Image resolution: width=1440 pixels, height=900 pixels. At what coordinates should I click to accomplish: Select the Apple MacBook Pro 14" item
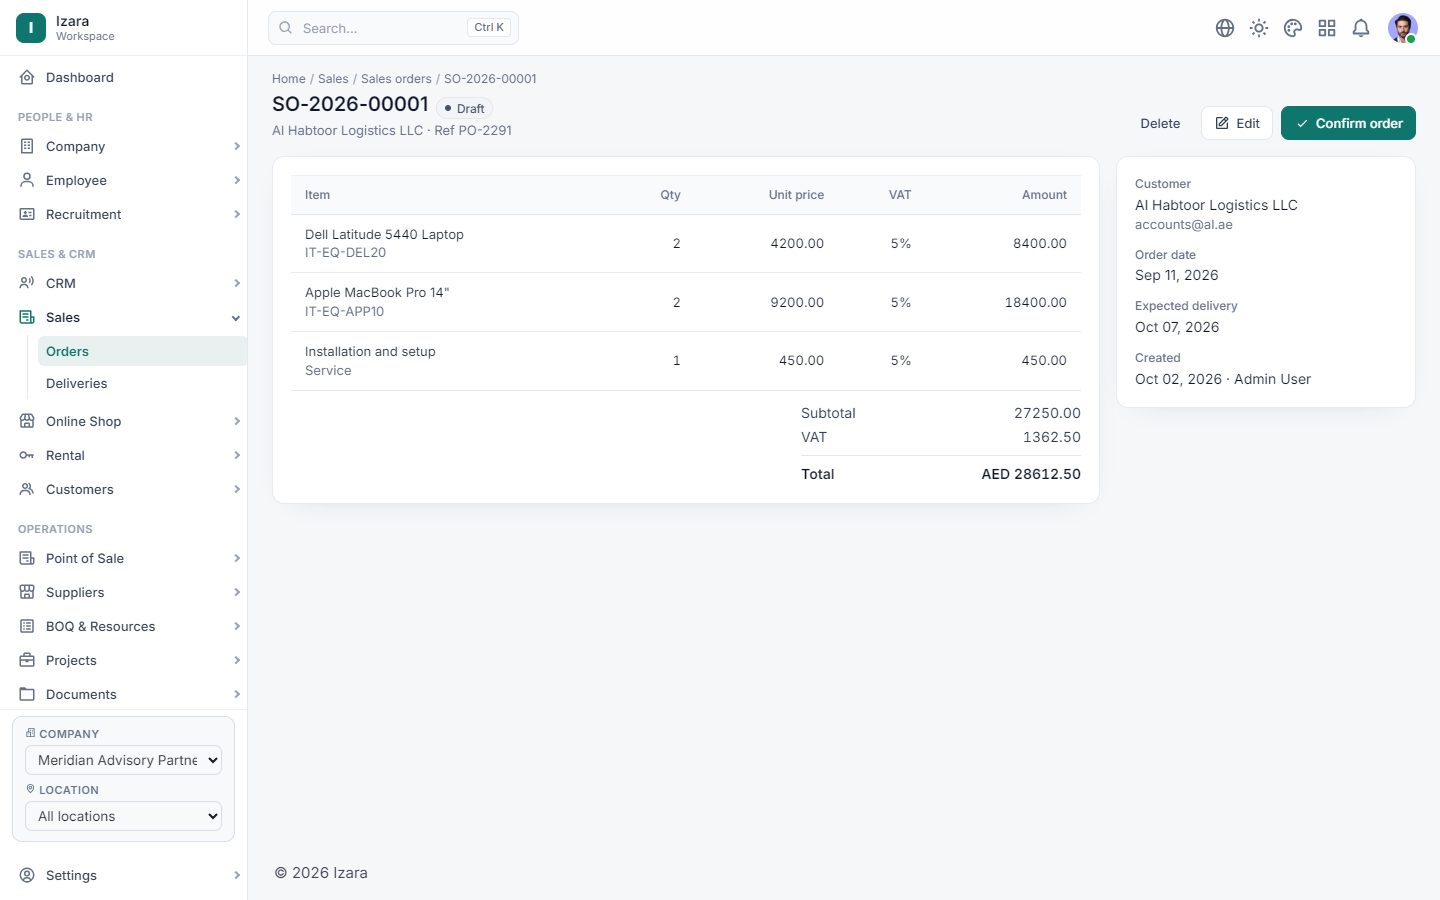pyautogui.click(x=377, y=292)
